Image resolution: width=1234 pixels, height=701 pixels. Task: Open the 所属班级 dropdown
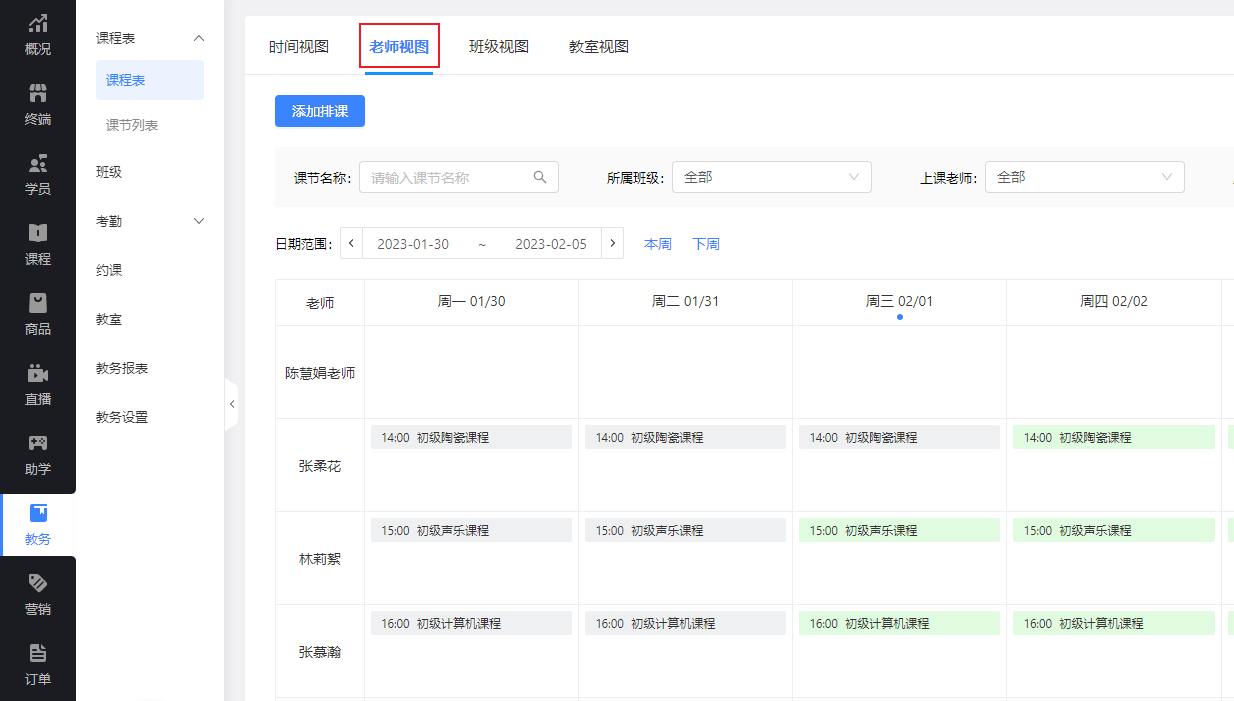click(x=771, y=177)
